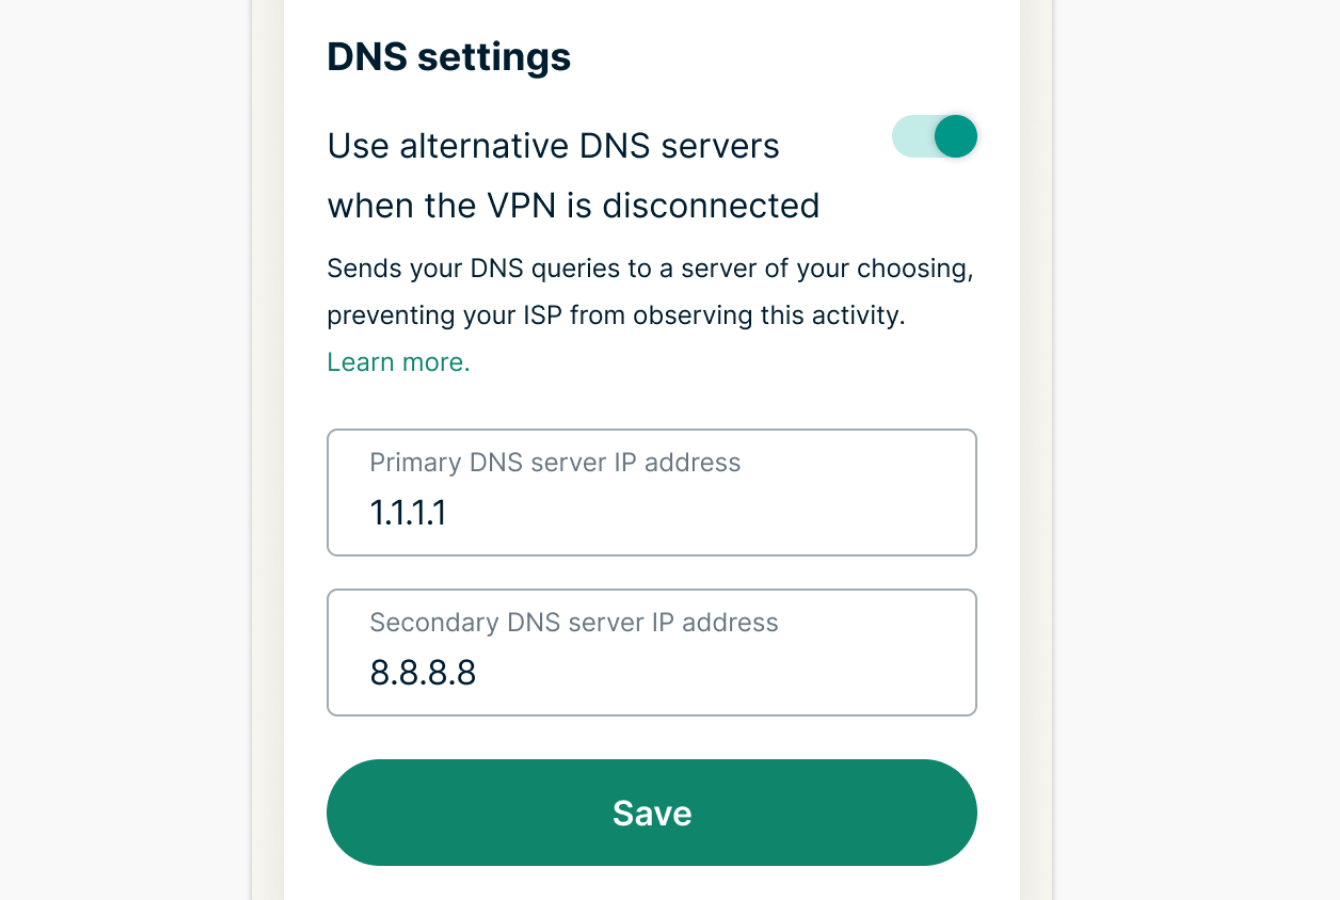Click the "Primary DNS server IP address" label

tap(555, 463)
